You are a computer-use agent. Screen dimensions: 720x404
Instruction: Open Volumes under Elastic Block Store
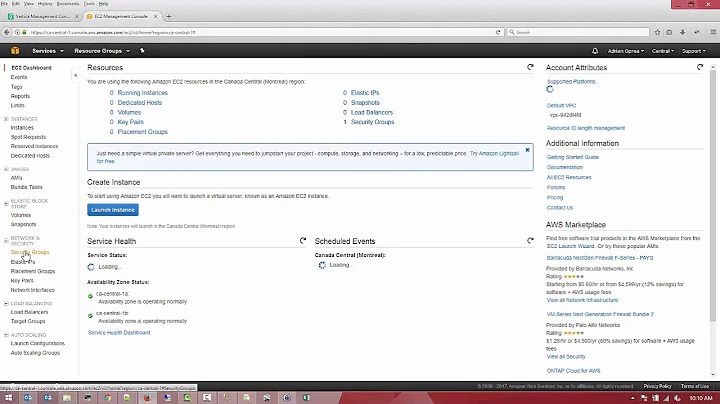point(21,215)
